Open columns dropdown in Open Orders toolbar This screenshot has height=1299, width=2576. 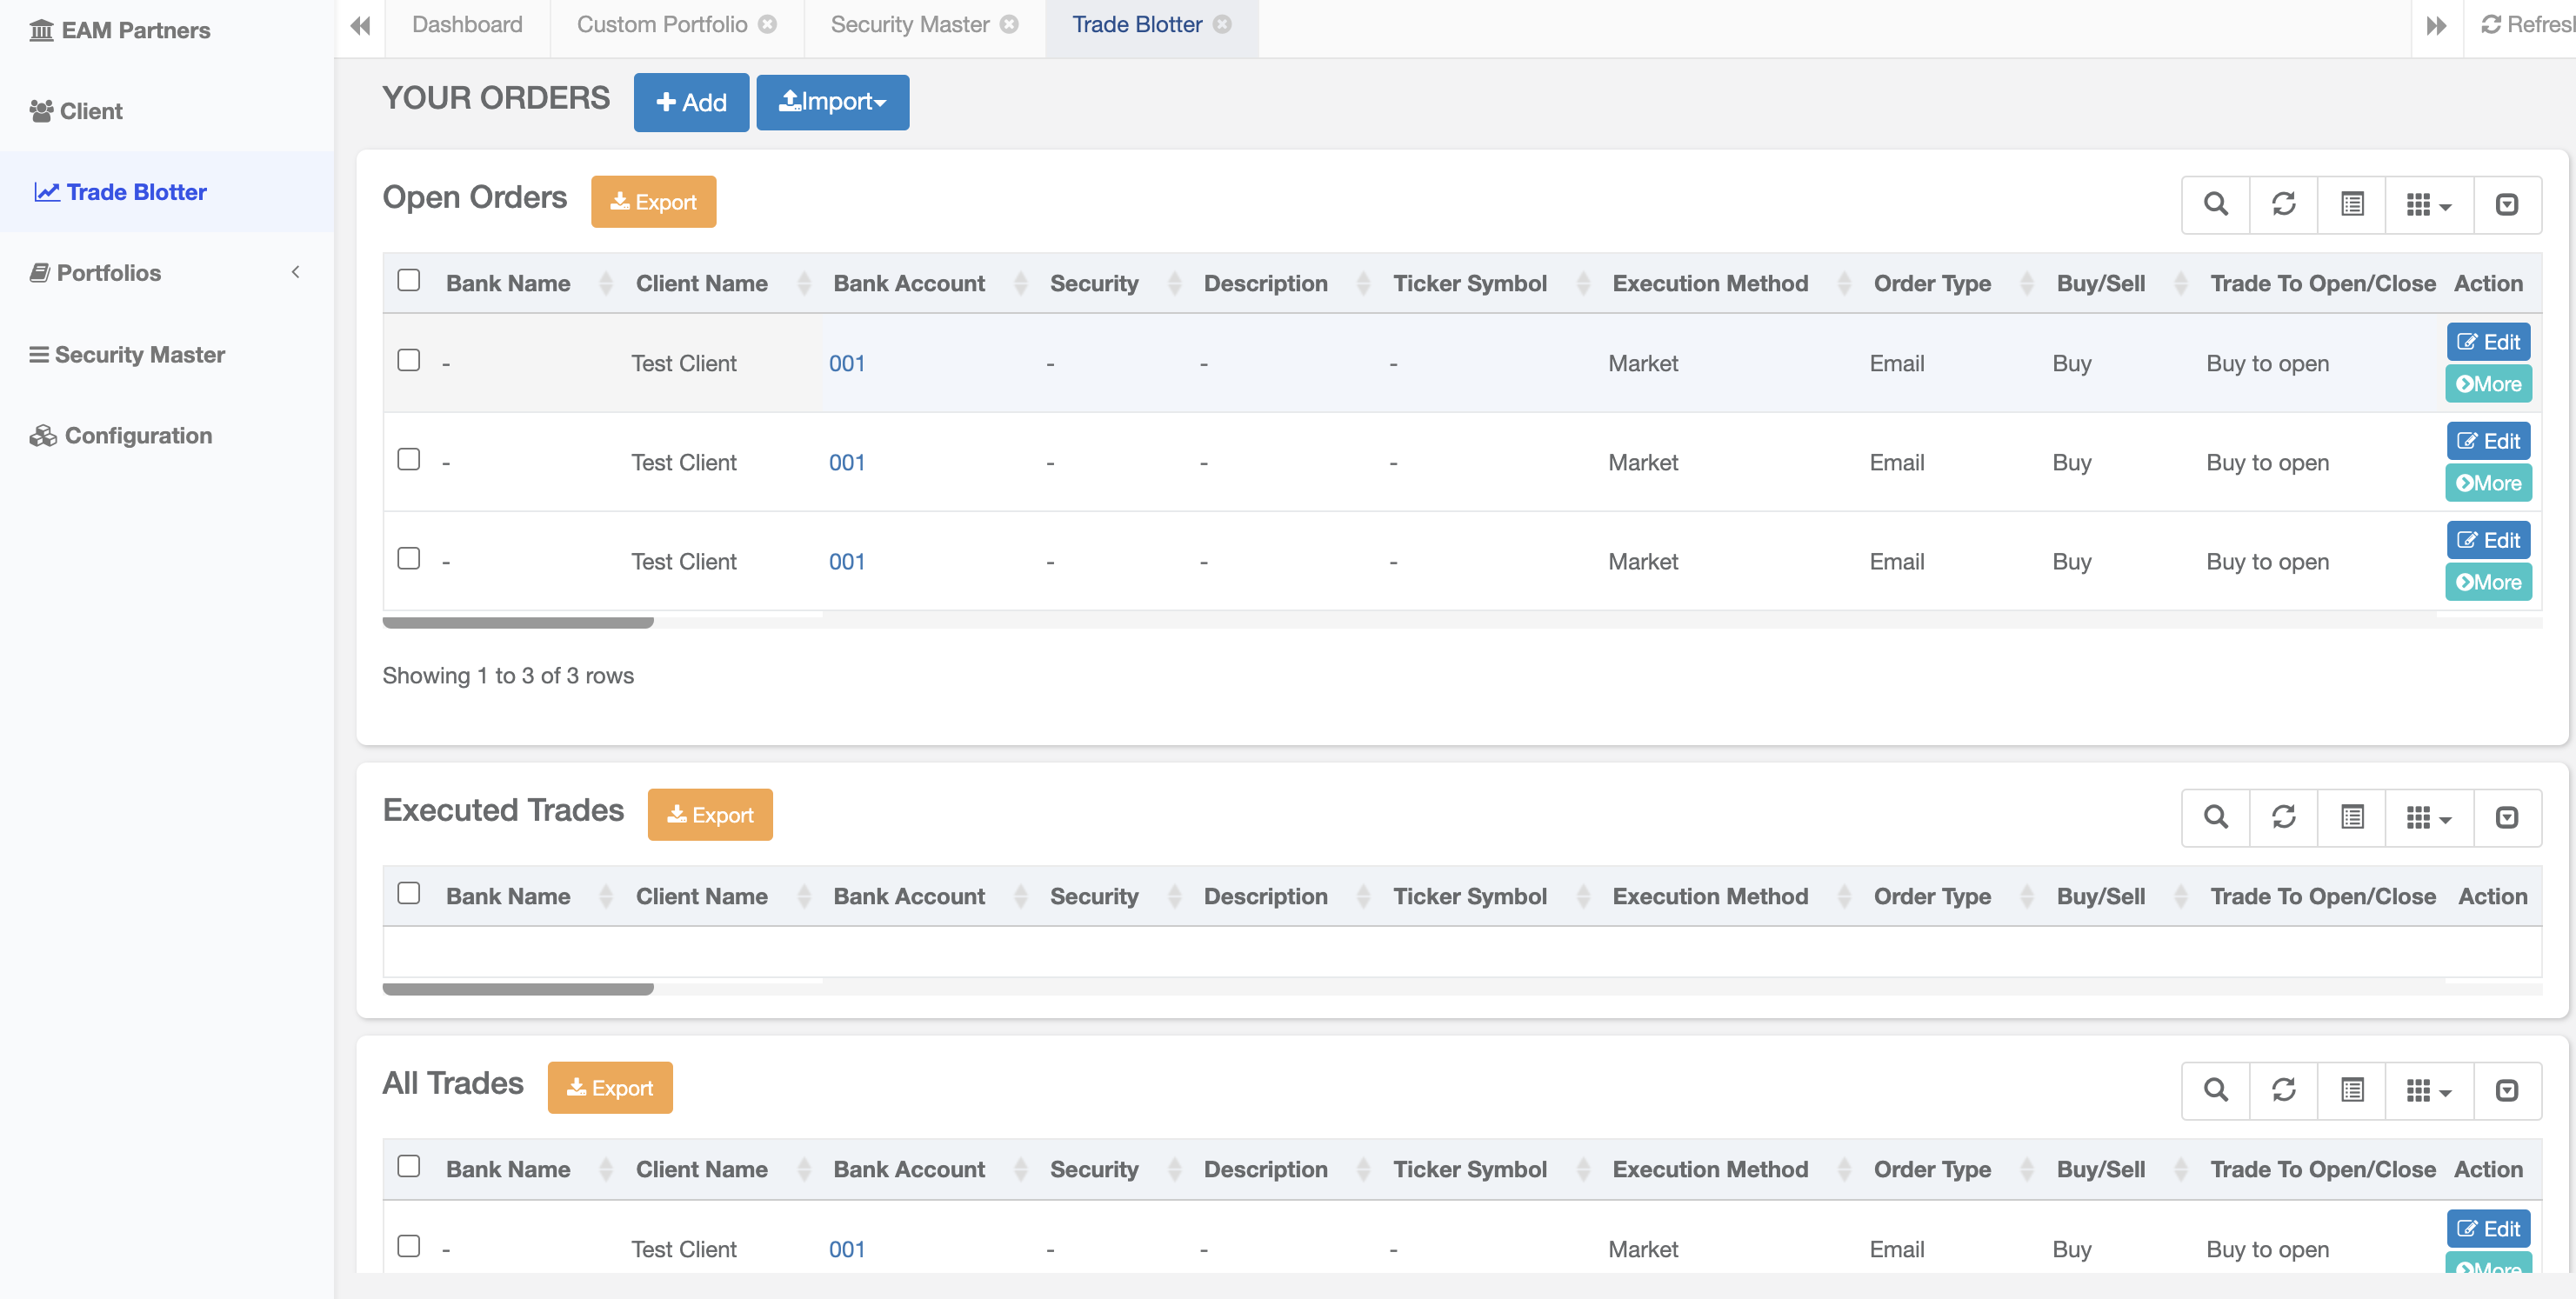pyautogui.click(x=2428, y=205)
